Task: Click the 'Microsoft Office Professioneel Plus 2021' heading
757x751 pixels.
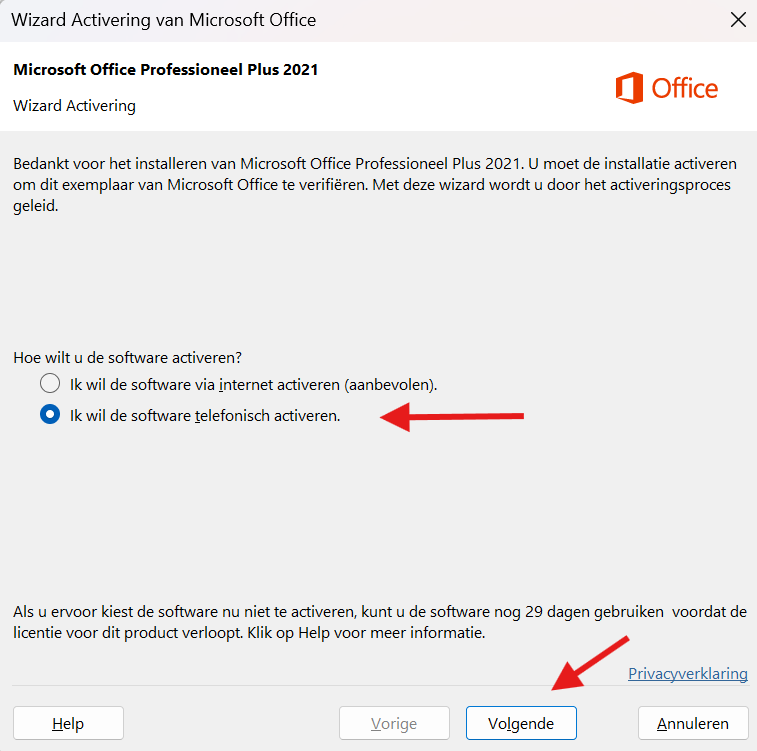Action: [166, 70]
